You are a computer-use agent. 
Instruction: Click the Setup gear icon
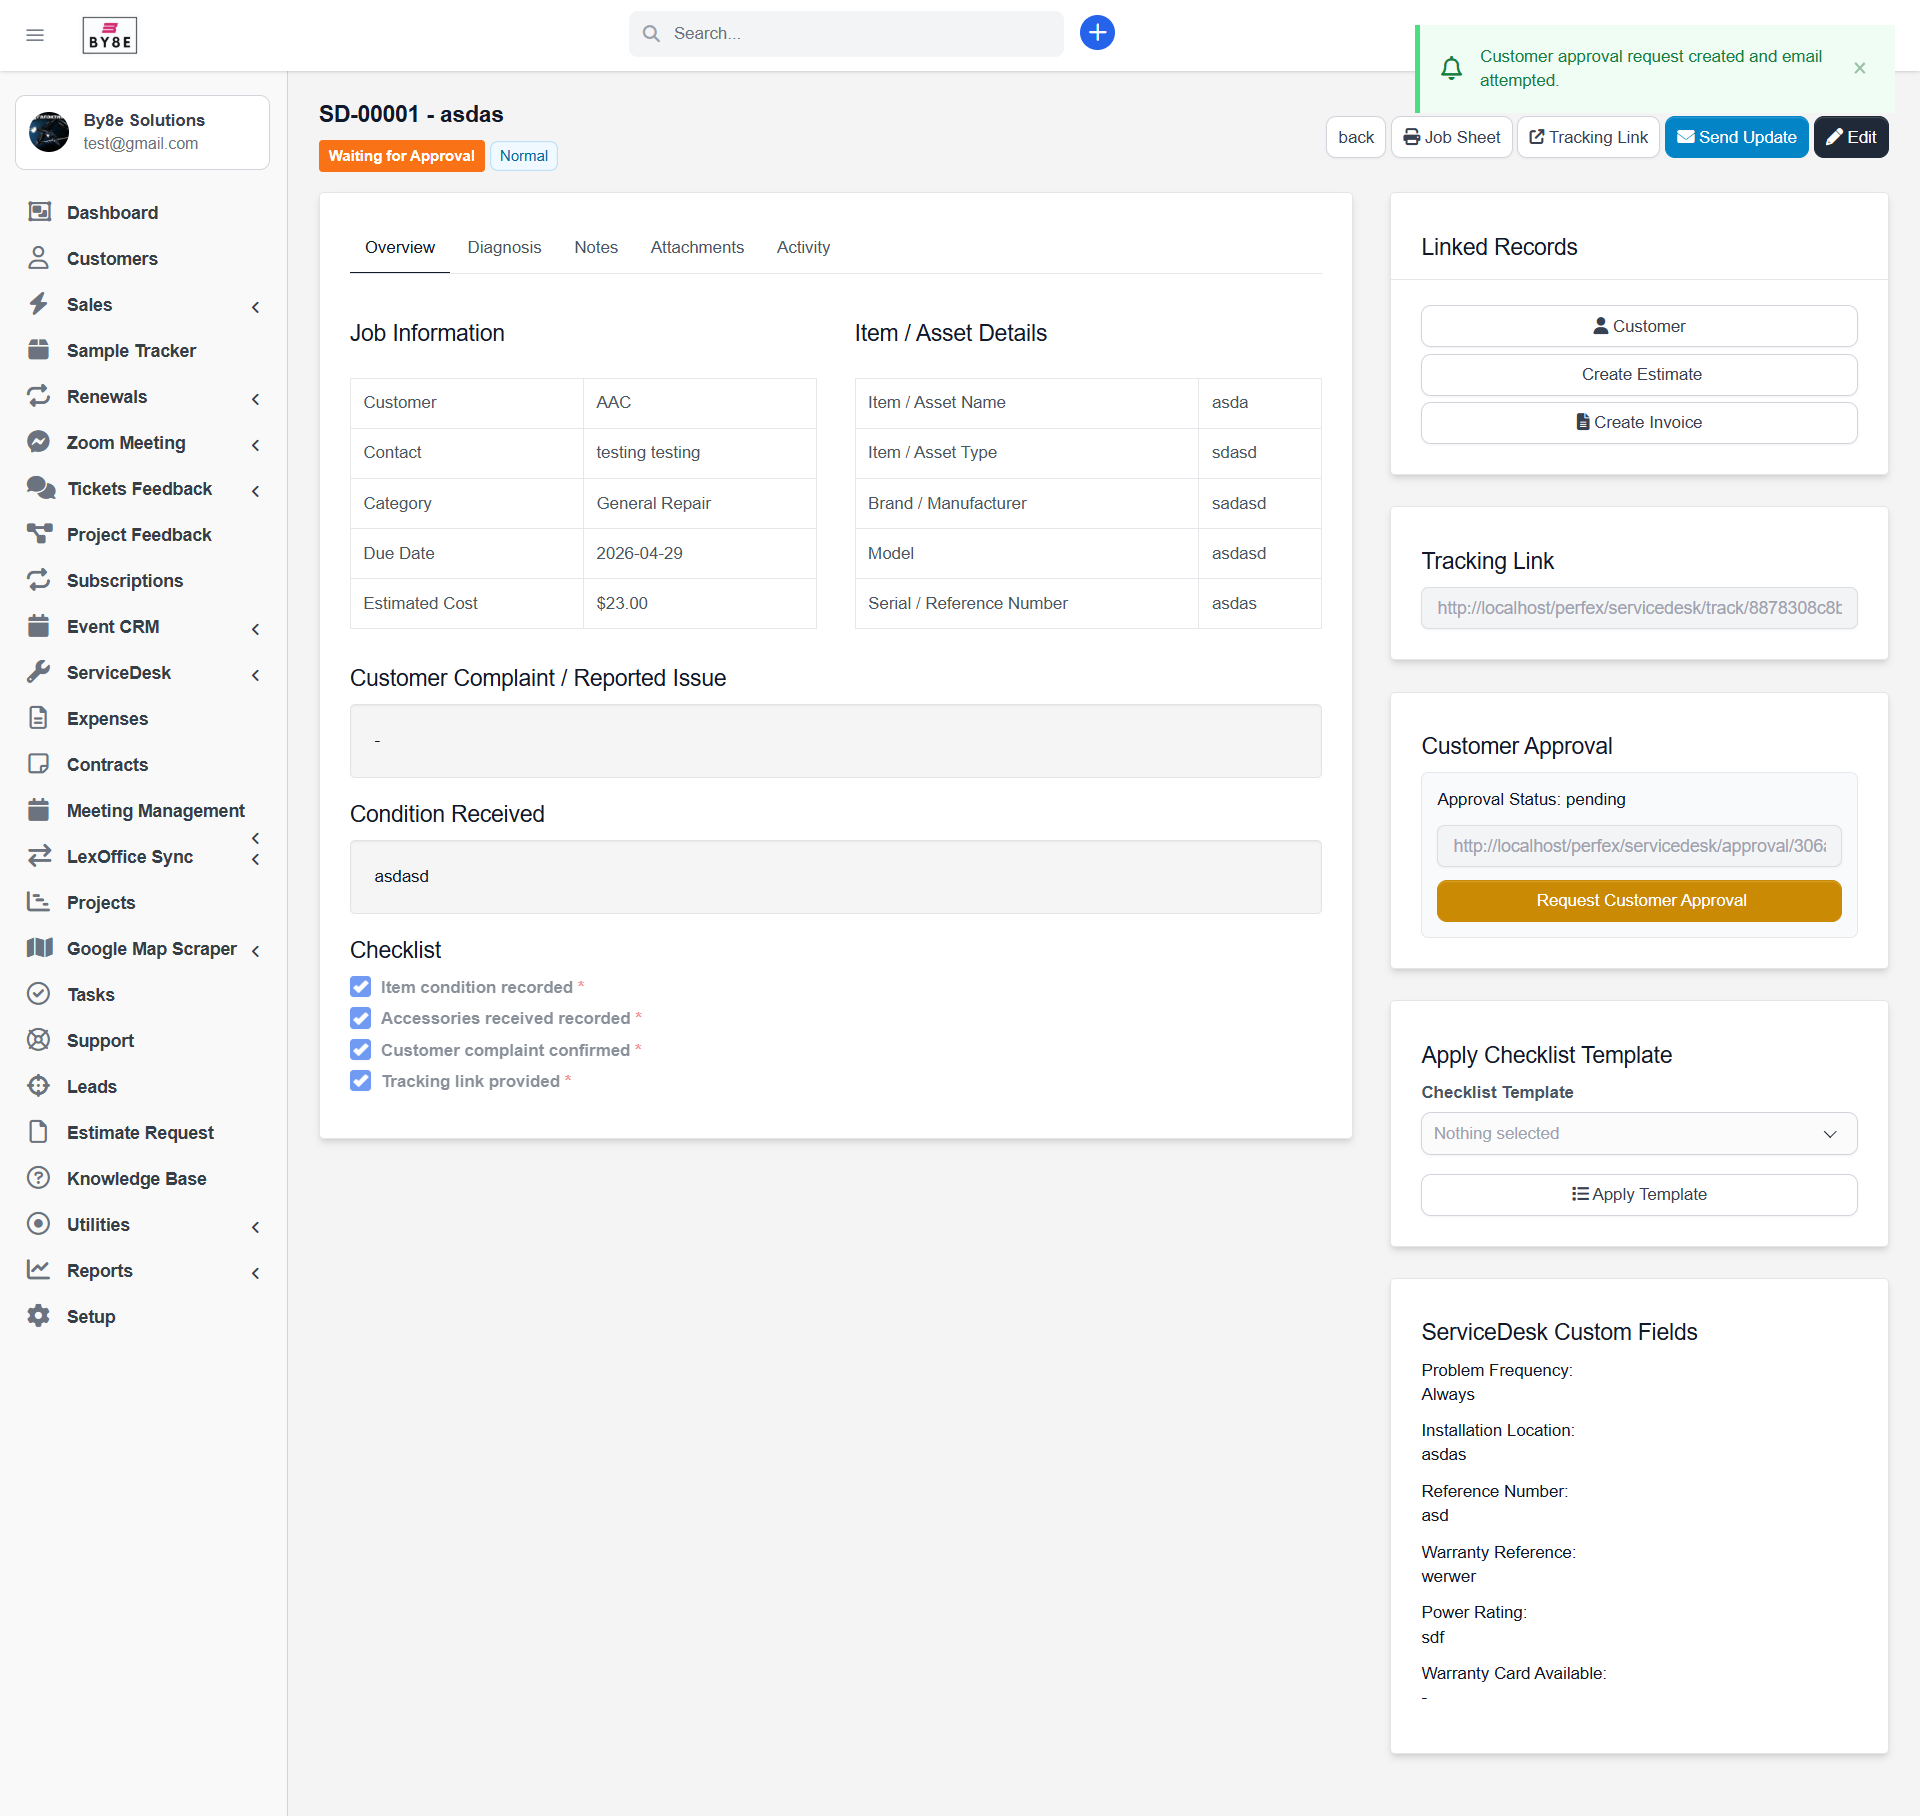(37, 1316)
